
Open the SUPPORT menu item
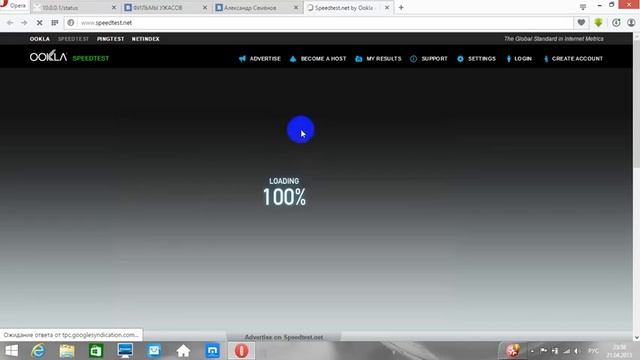pyautogui.click(x=429, y=59)
